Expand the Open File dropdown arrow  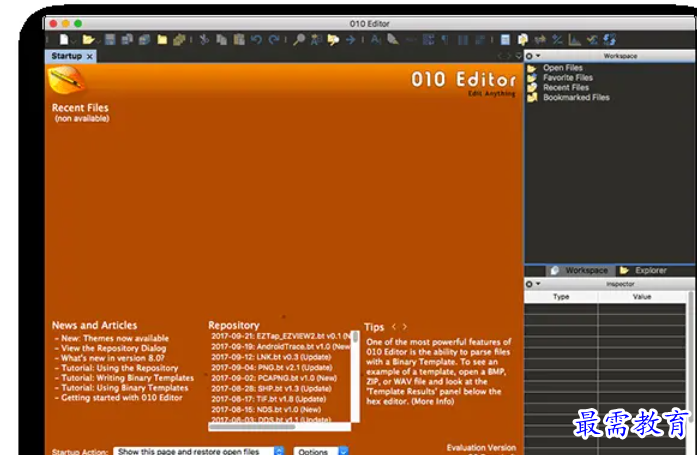(98, 41)
